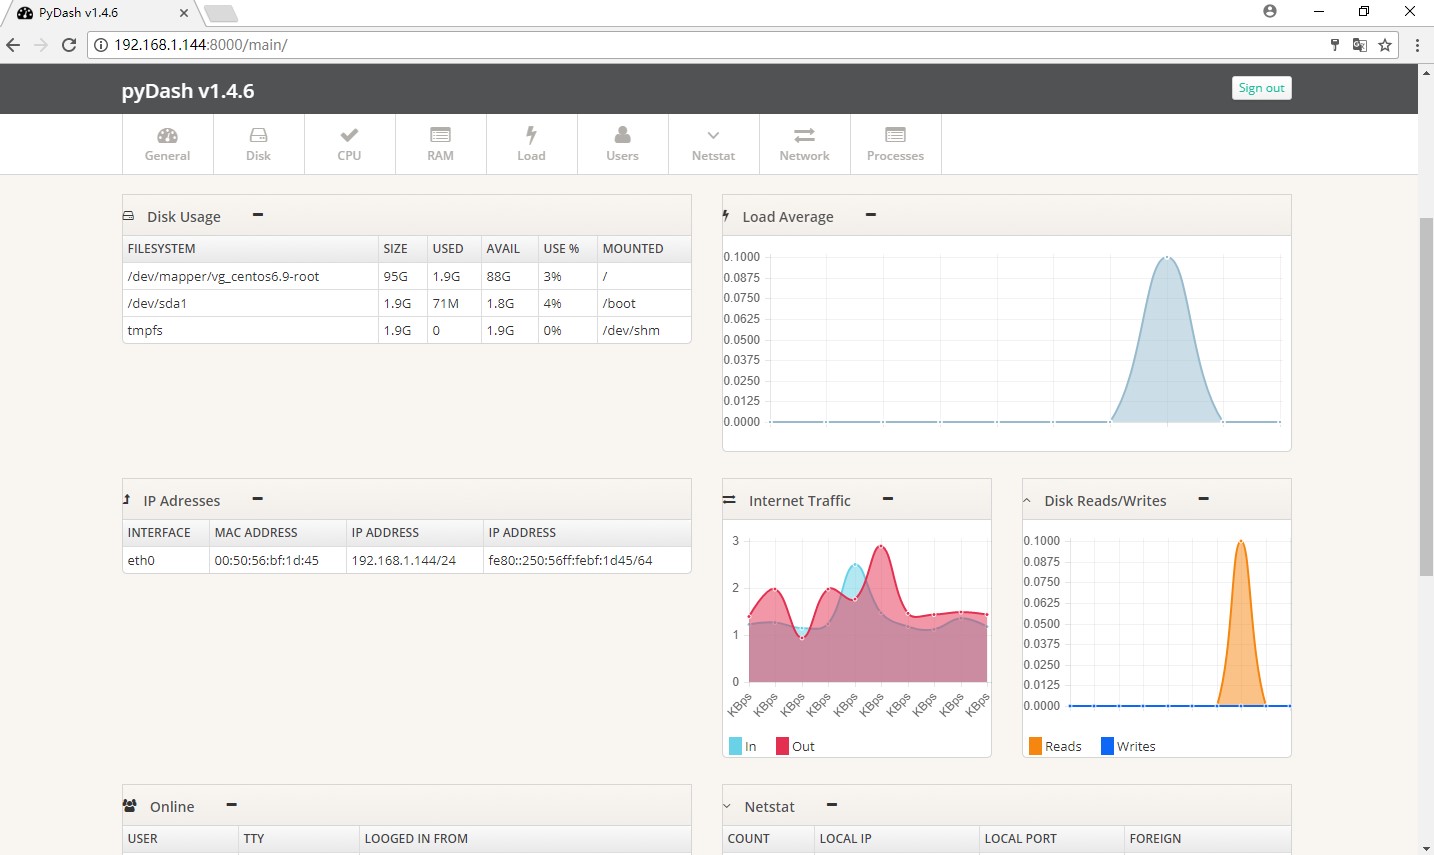Reload the page in the browser
The image size is (1434, 855).
69,45
